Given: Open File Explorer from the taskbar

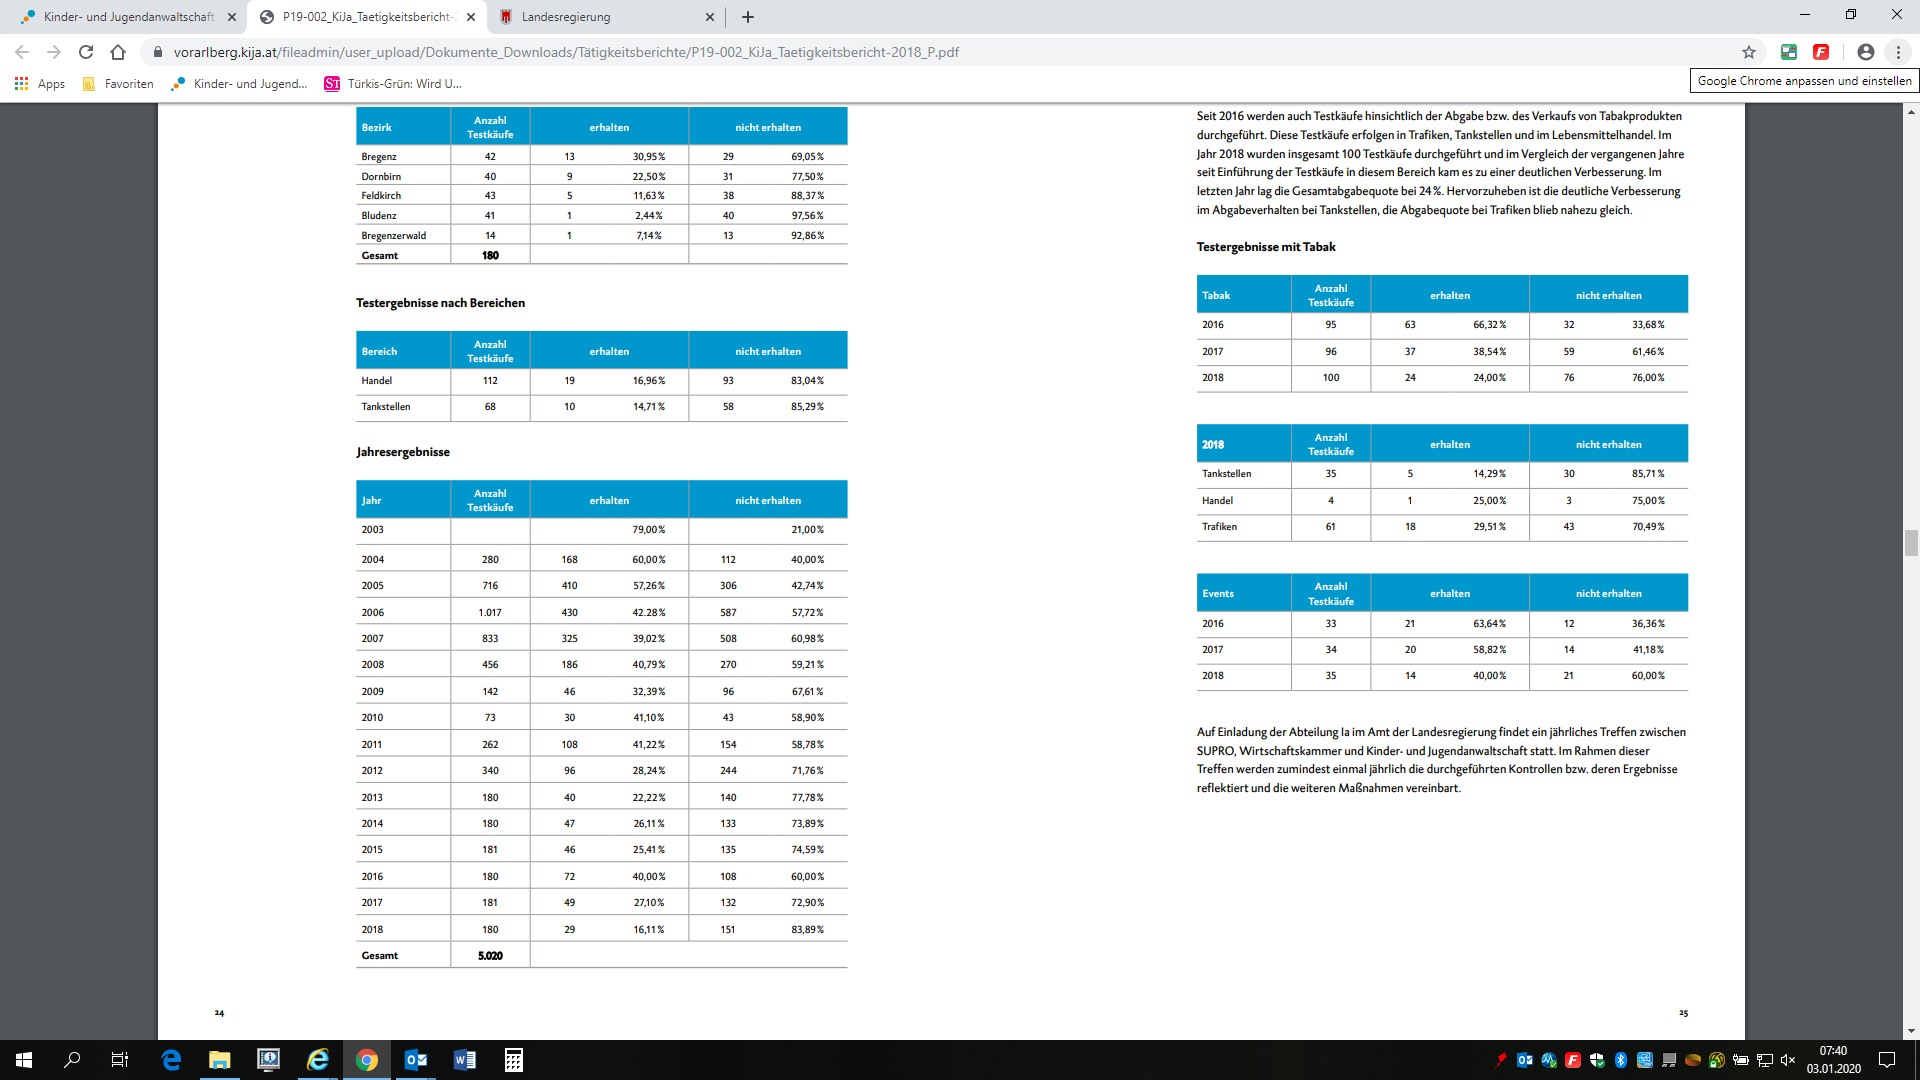Looking at the screenshot, I should (219, 1060).
